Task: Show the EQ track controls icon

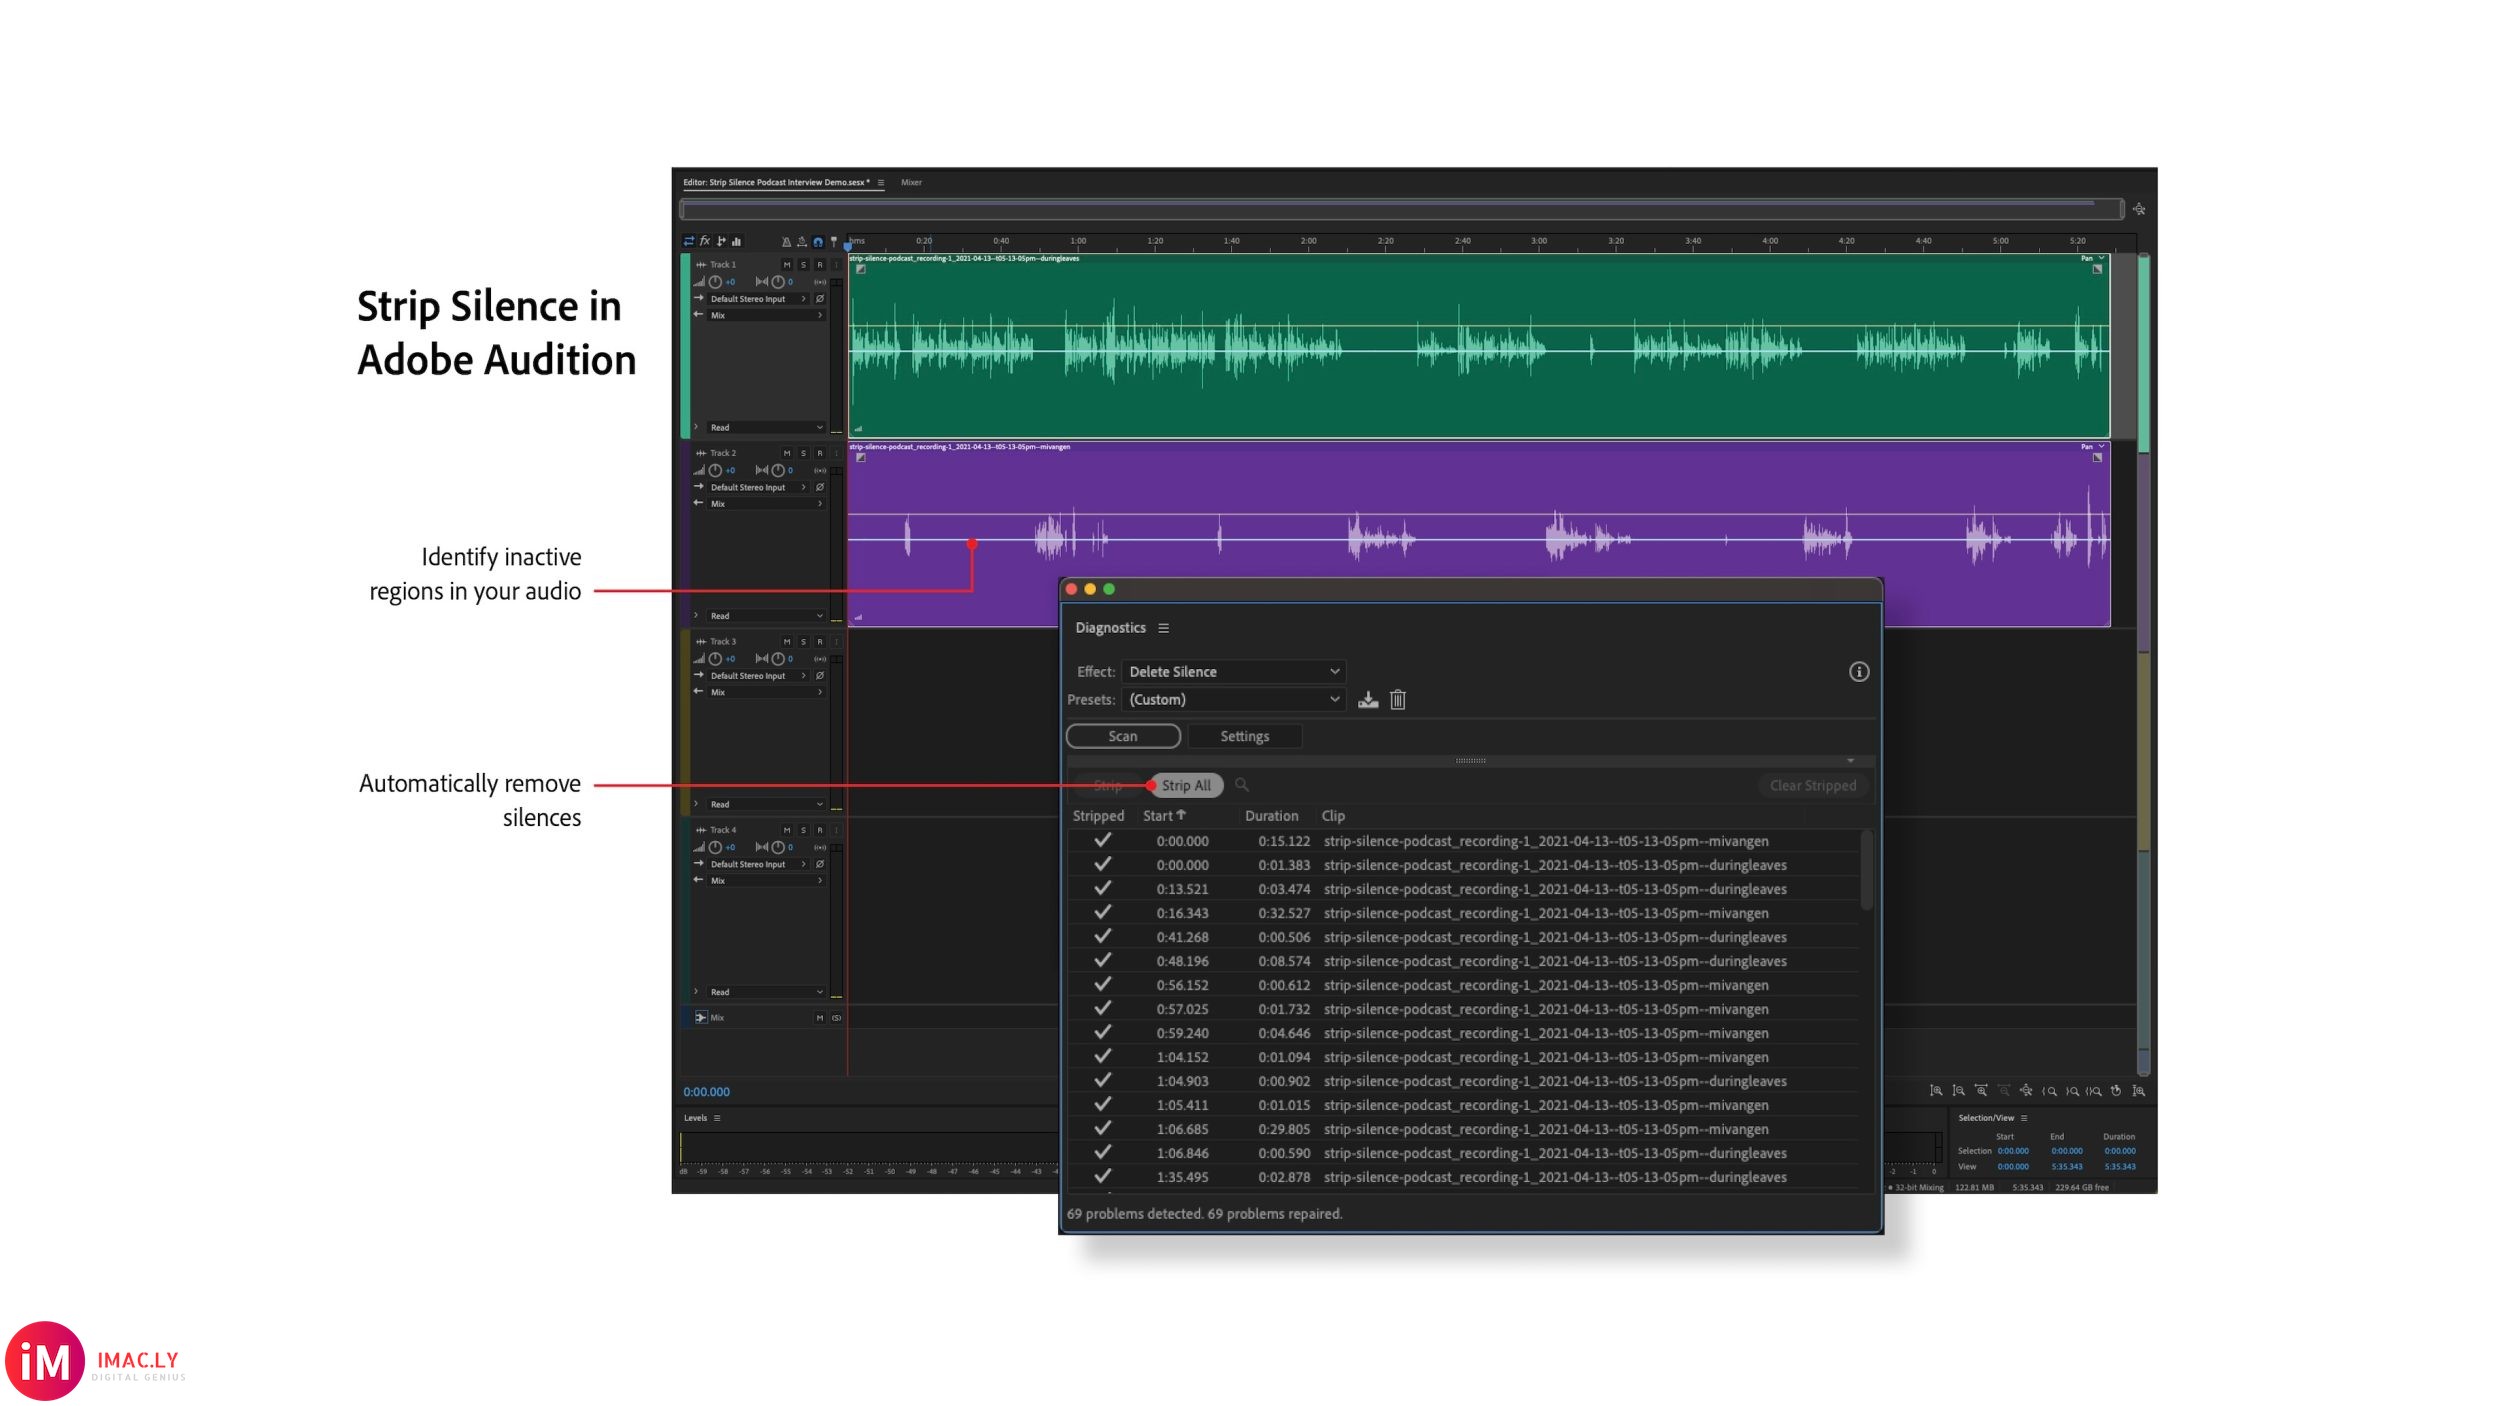Action: coord(737,241)
